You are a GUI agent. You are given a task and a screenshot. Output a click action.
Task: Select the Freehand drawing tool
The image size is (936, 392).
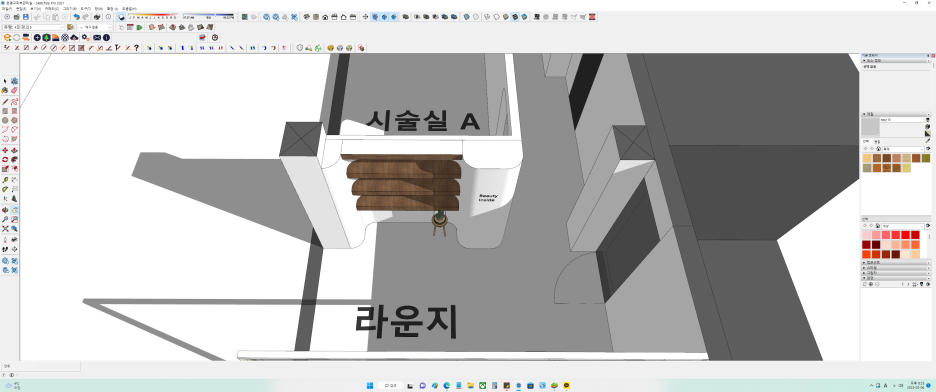pyautogui.click(x=14, y=102)
